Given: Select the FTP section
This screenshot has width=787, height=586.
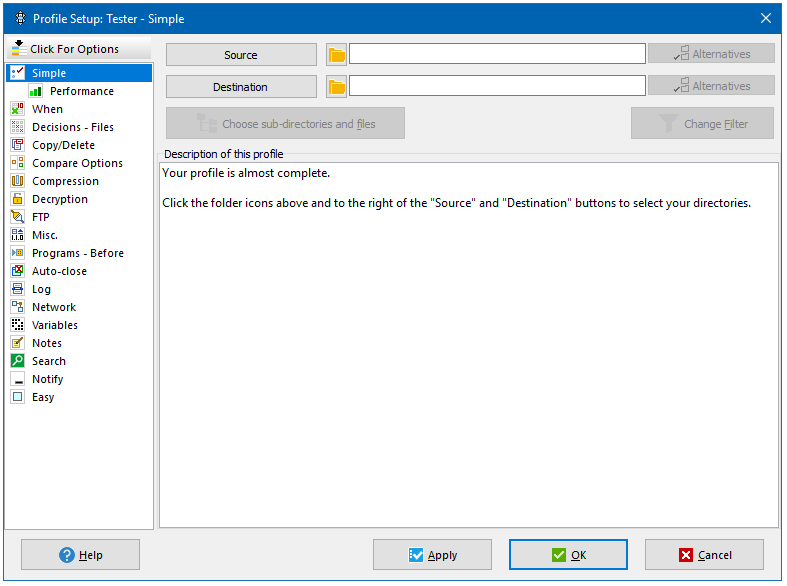Looking at the screenshot, I should tap(41, 217).
